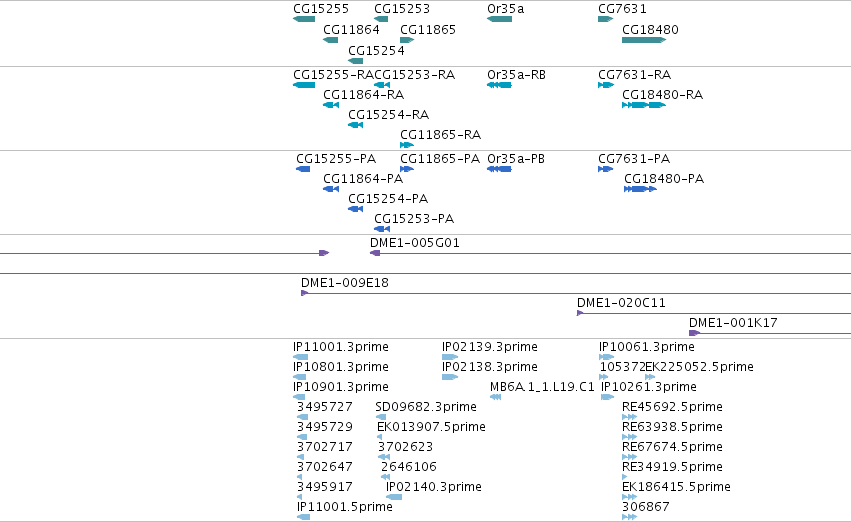This screenshot has width=851, height=522.
Task: Click the MB6A.1_1.L19.C1 feature label
Action: [542, 387]
